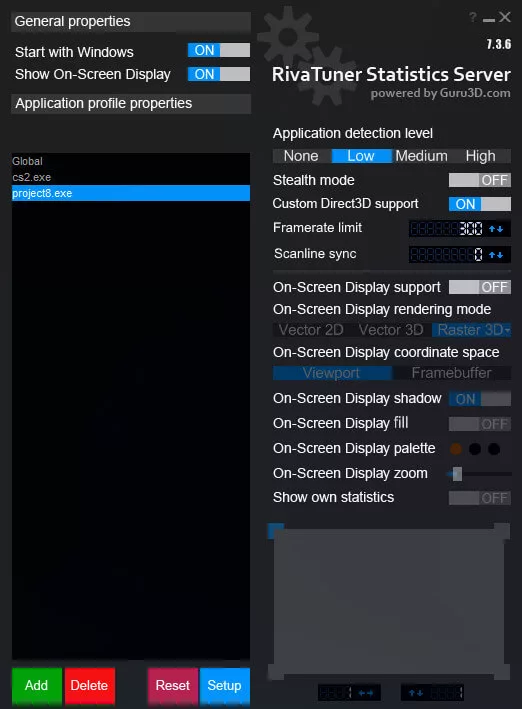
Task: Choose Viewport coordinate space
Action: pos(332,373)
